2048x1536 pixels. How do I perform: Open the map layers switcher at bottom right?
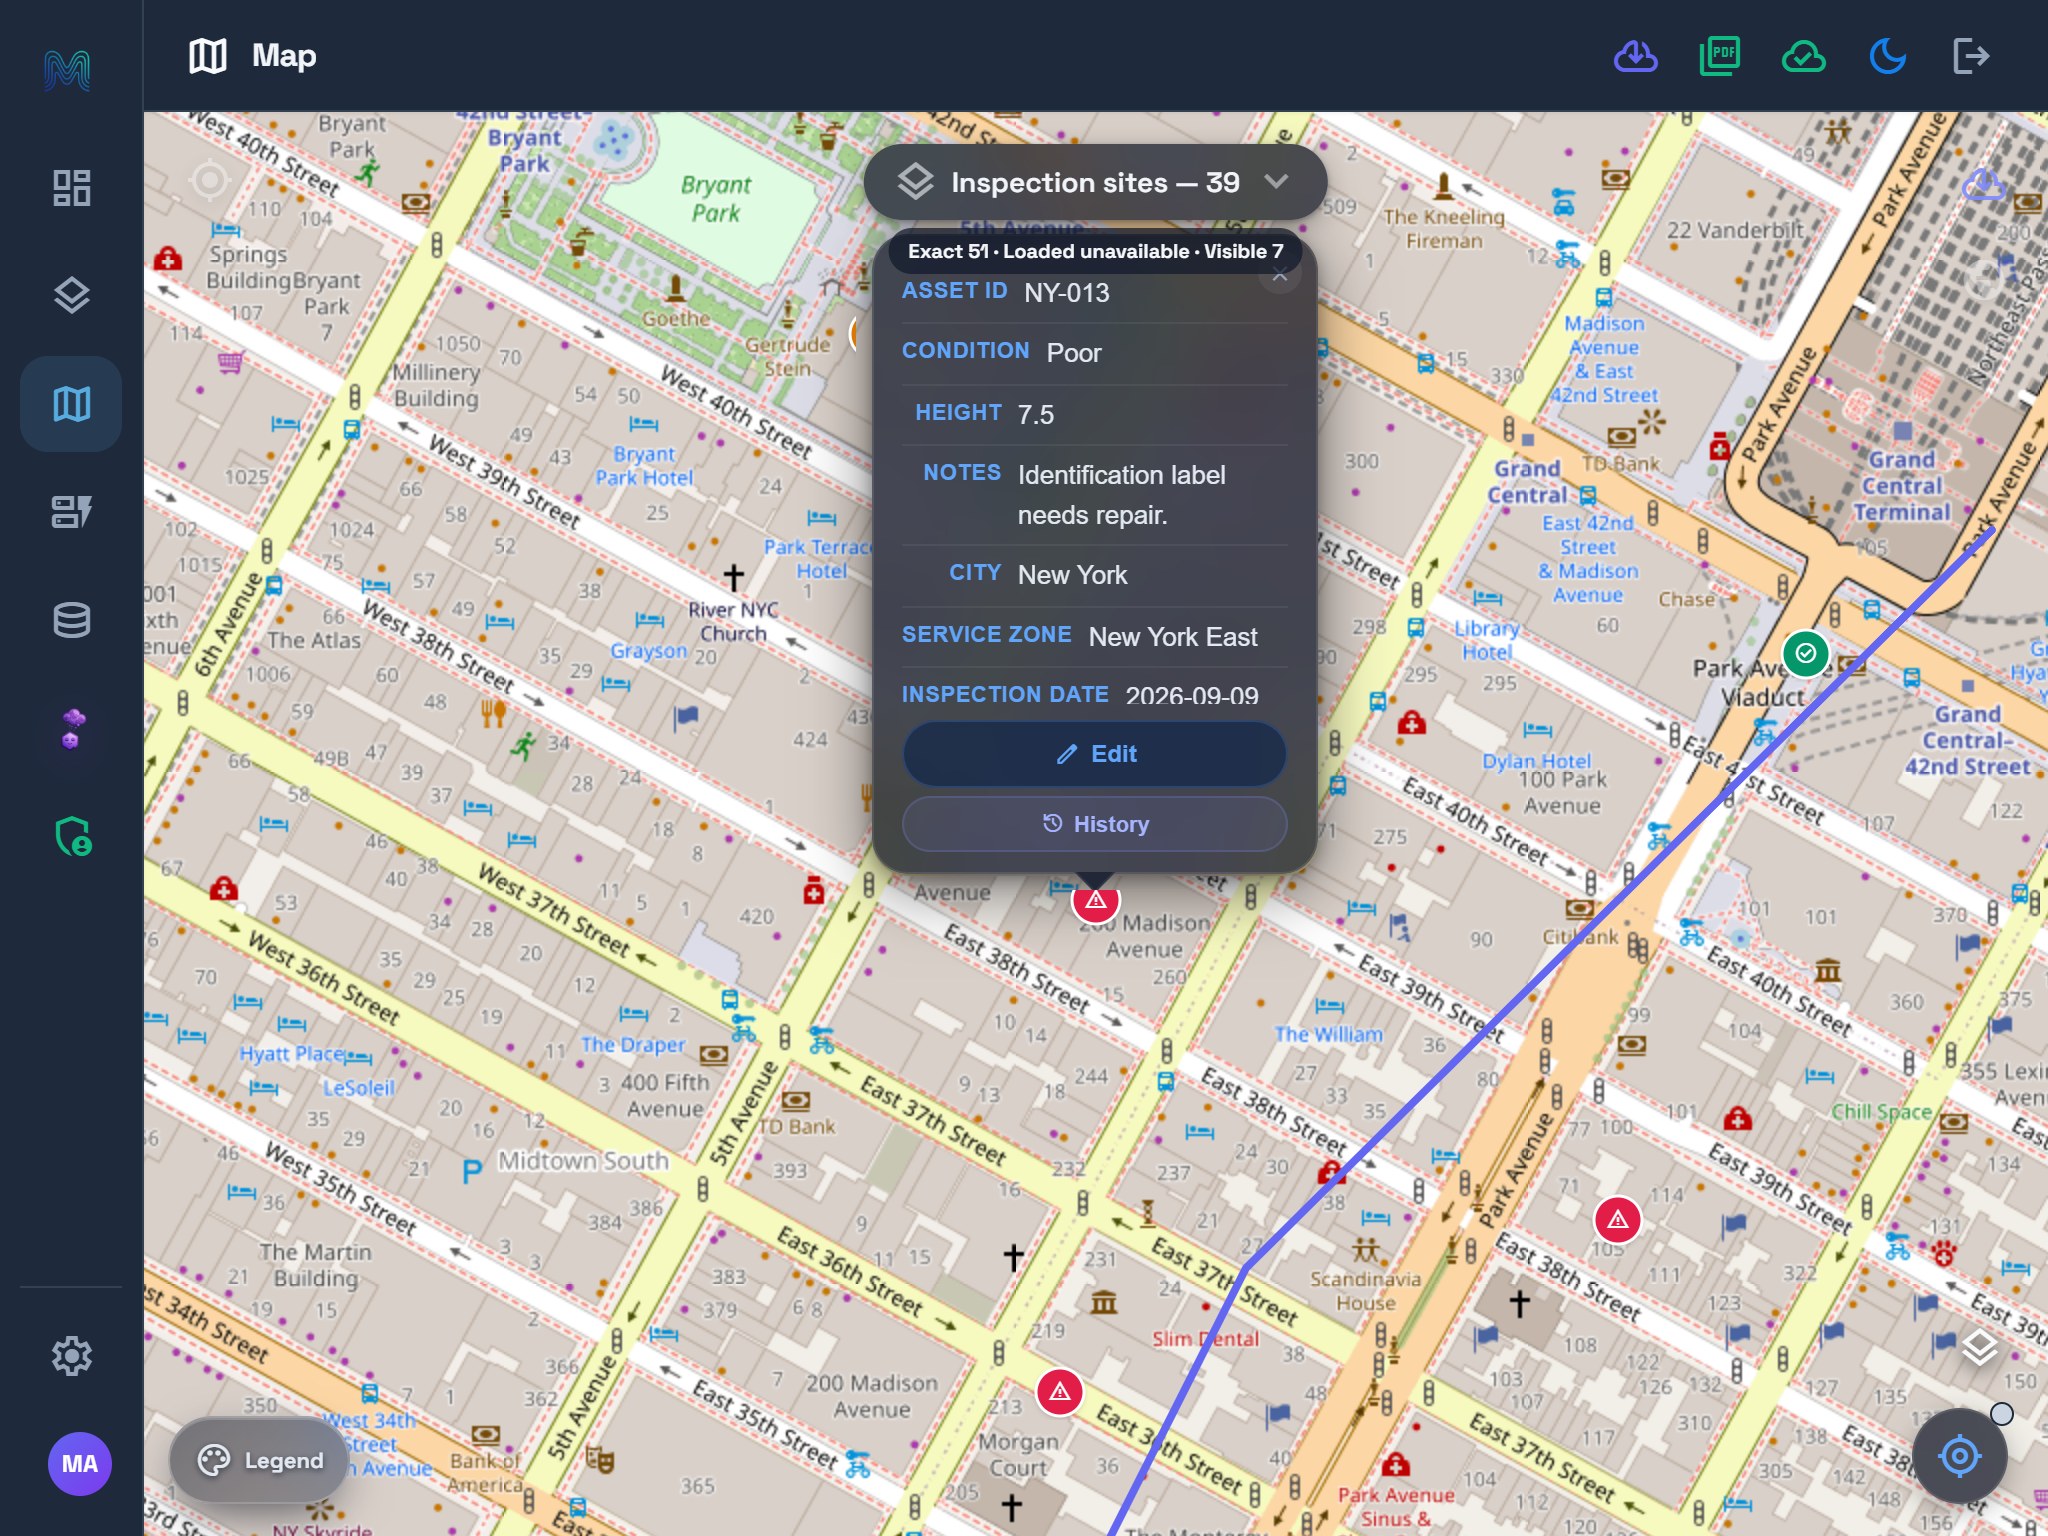pyautogui.click(x=1980, y=1347)
